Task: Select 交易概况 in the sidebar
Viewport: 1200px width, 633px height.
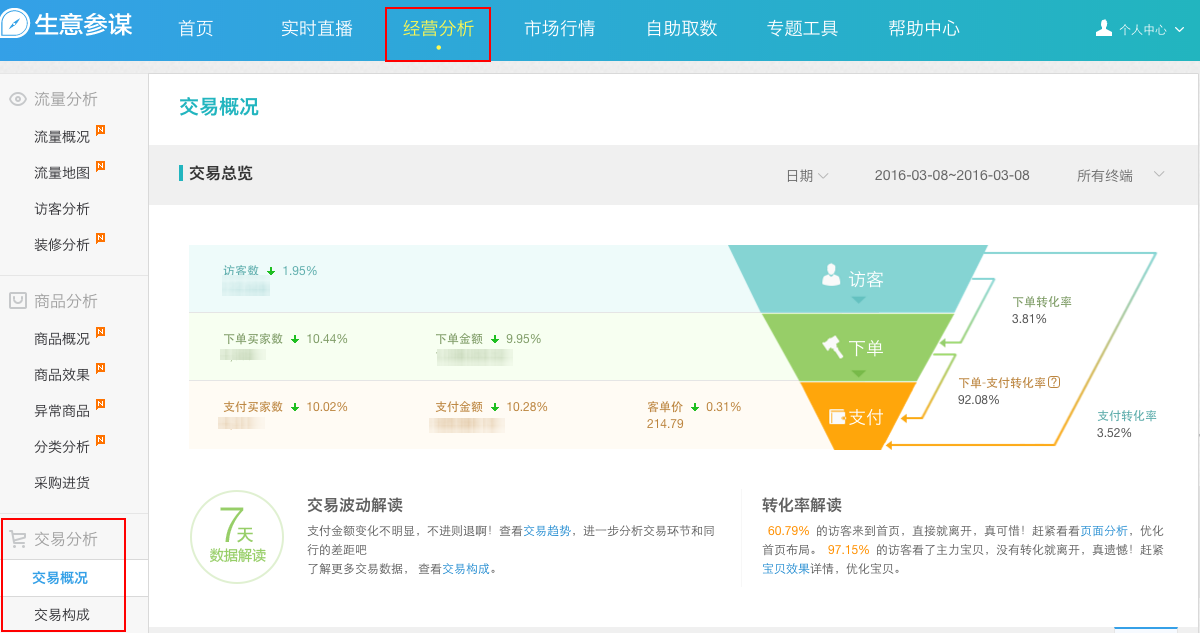Action: pos(60,578)
